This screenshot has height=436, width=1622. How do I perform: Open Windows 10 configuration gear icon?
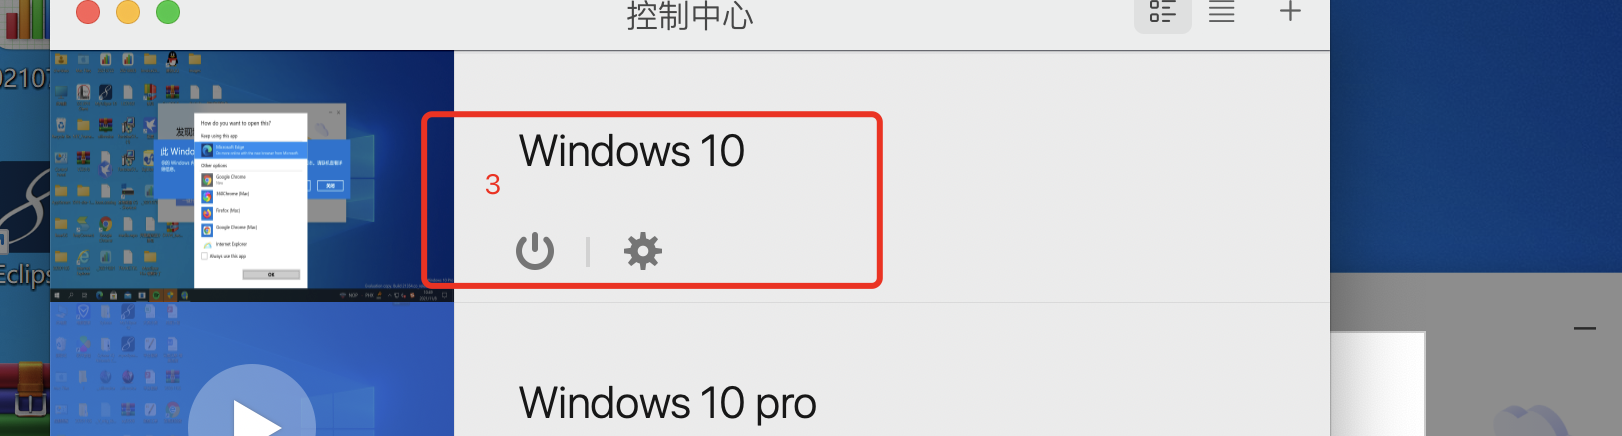pyautogui.click(x=643, y=251)
